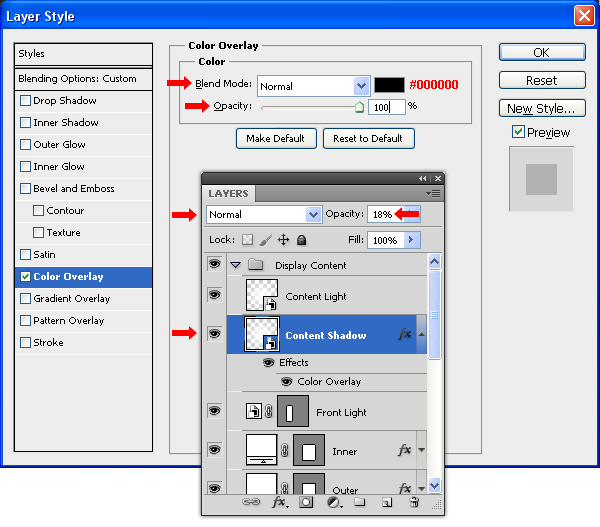Uncheck the Preview checkbox
This screenshot has width=600, height=527.
click(518, 132)
